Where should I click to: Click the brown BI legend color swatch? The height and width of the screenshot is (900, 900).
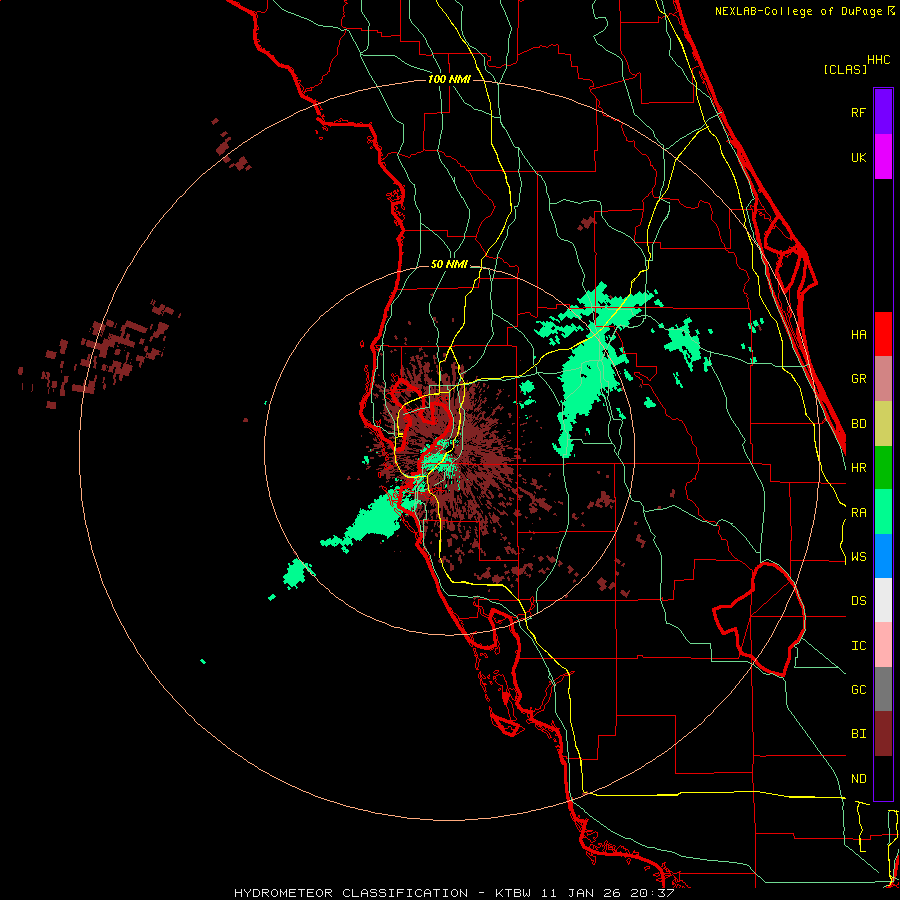coord(883,734)
